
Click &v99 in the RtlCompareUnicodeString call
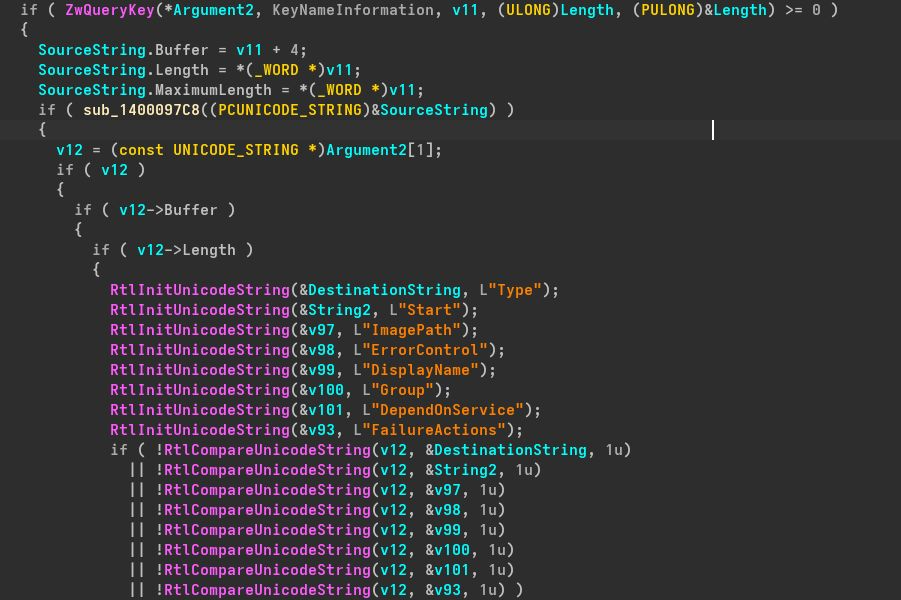[442, 530]
